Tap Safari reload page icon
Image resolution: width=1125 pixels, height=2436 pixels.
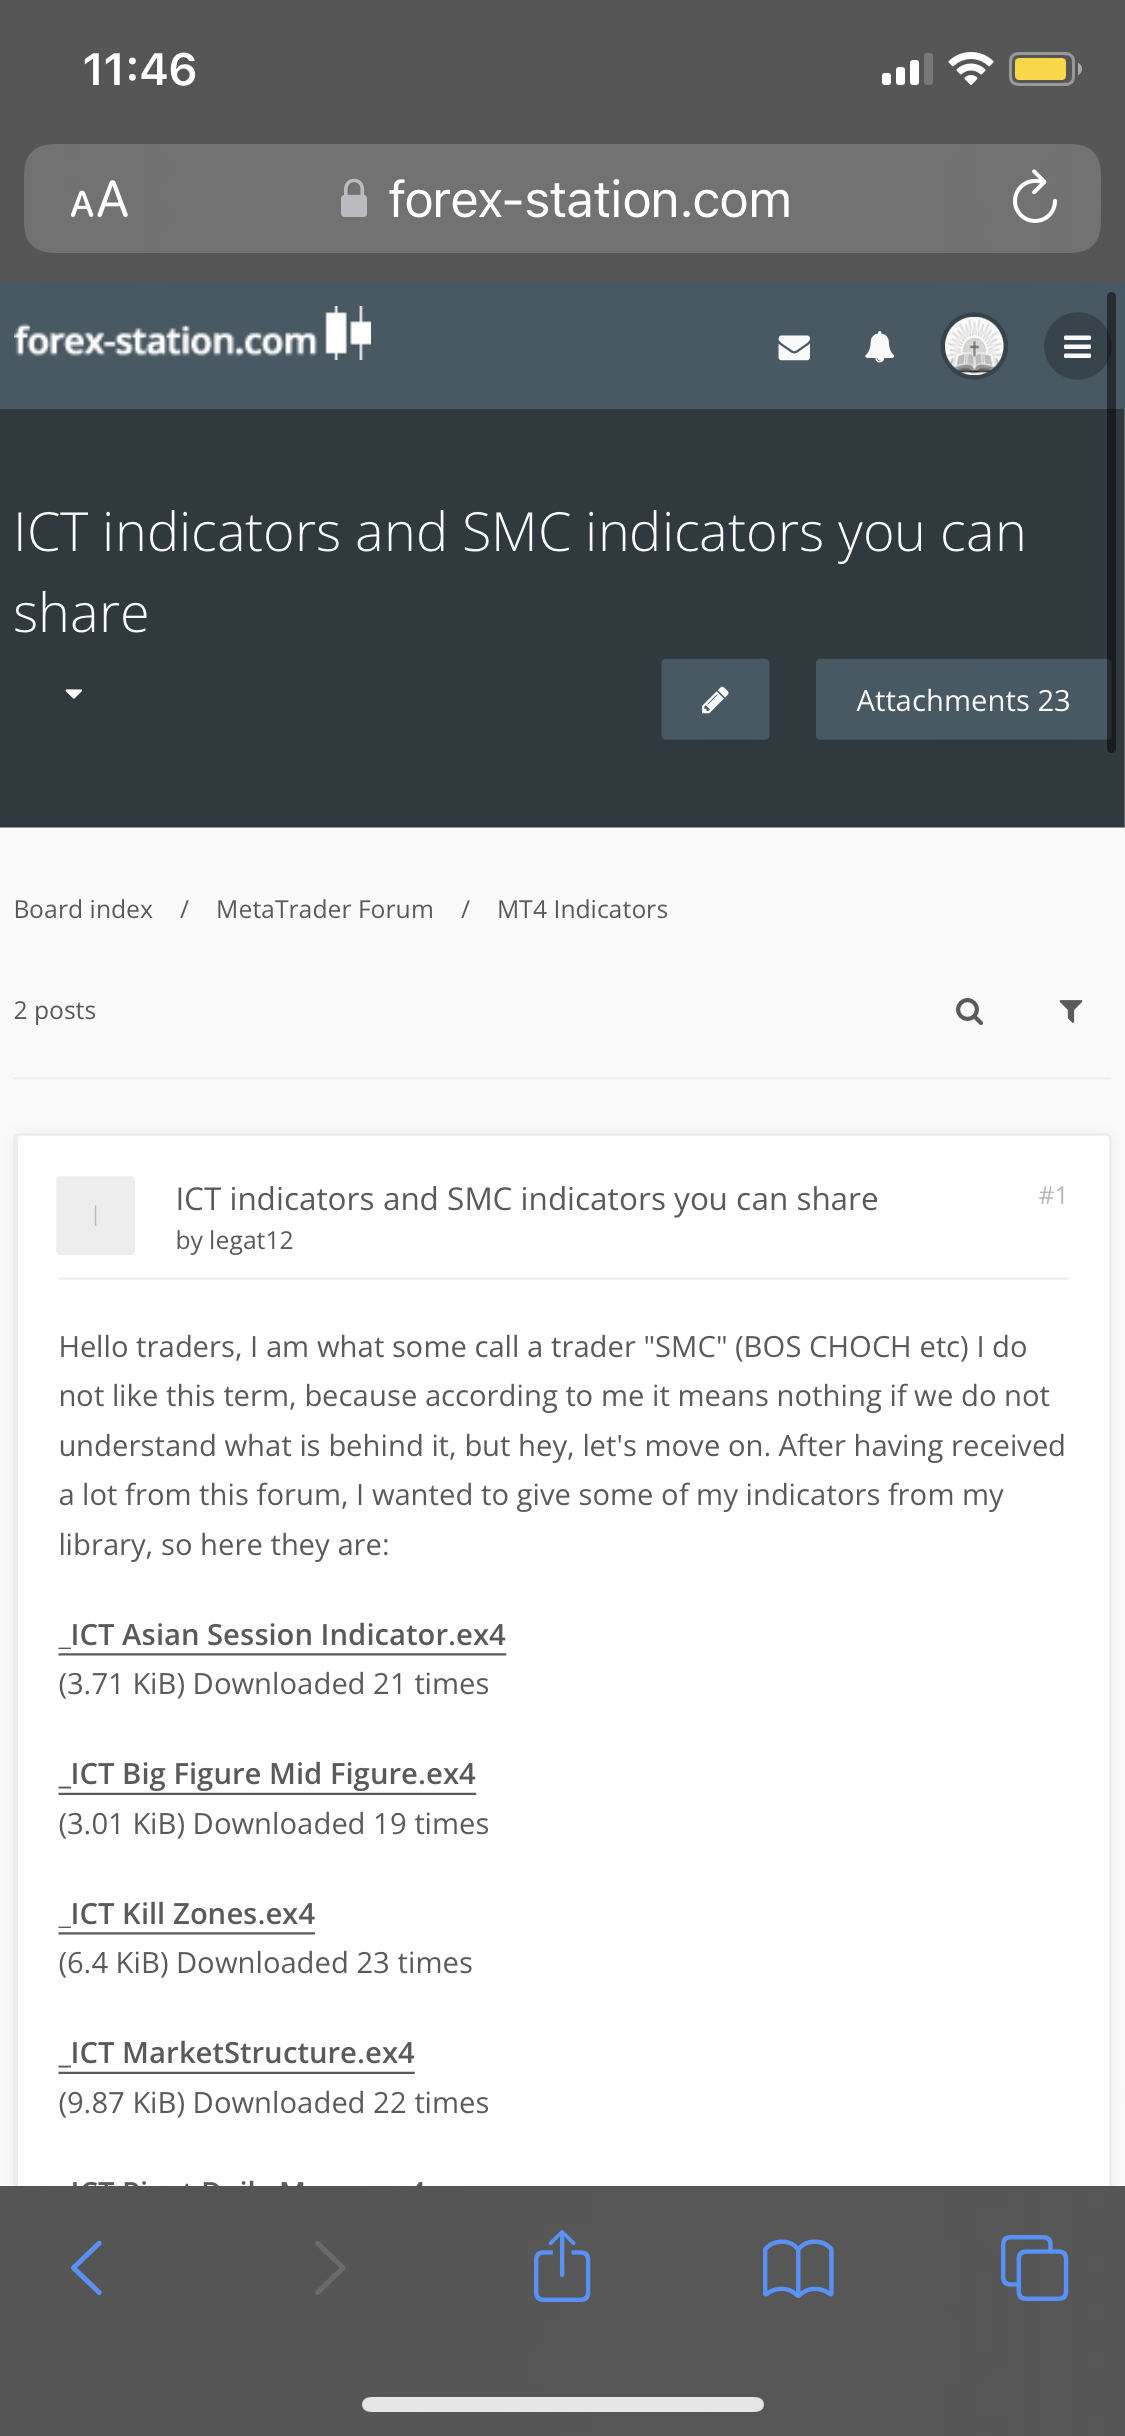1034,198
